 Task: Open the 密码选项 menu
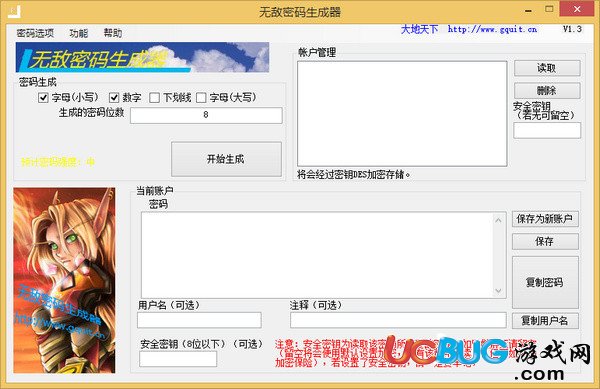[35, 33]
